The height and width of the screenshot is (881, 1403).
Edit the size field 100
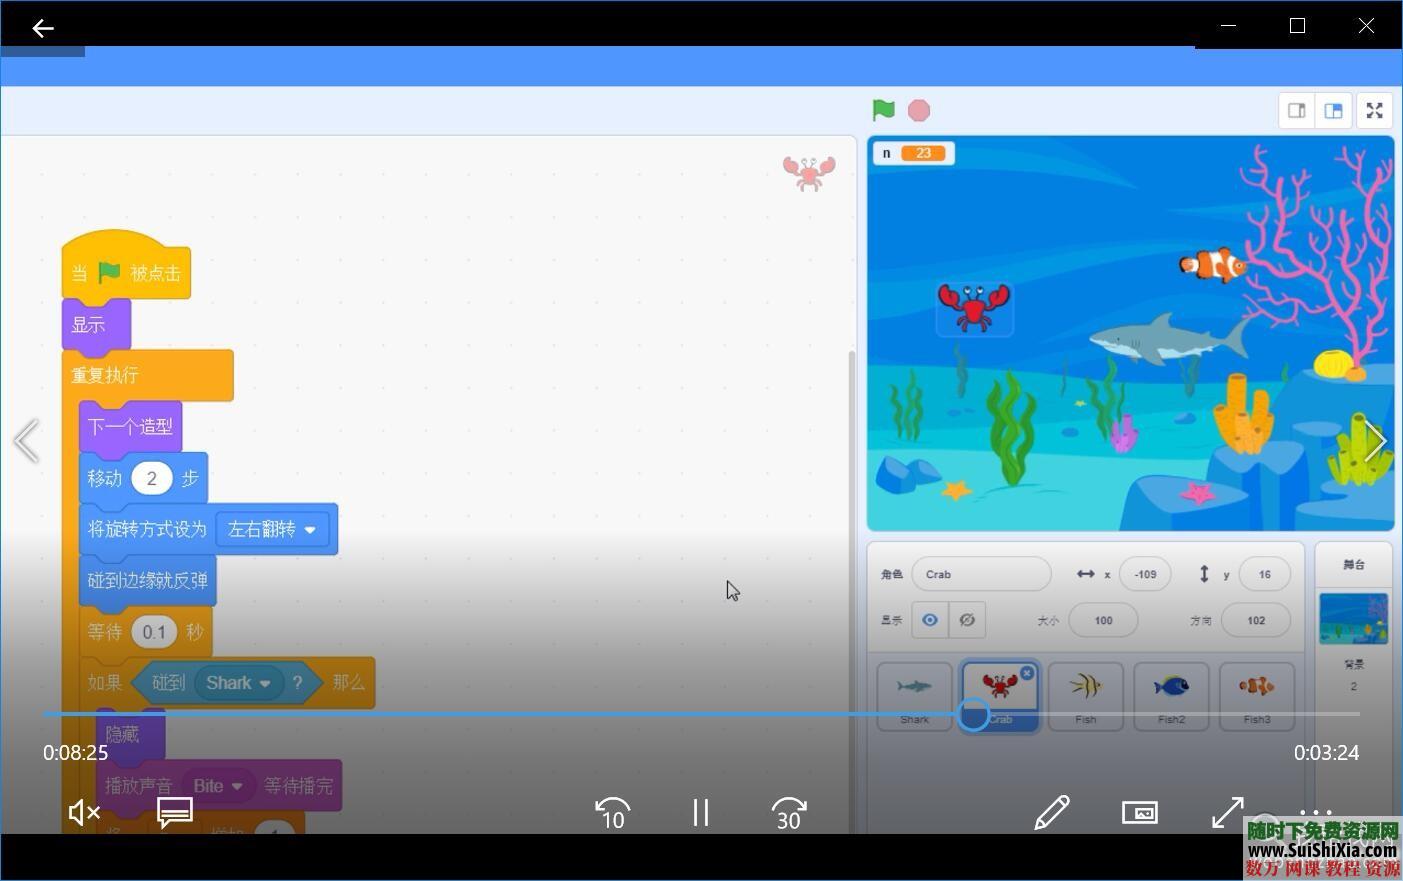[1103, 620]
